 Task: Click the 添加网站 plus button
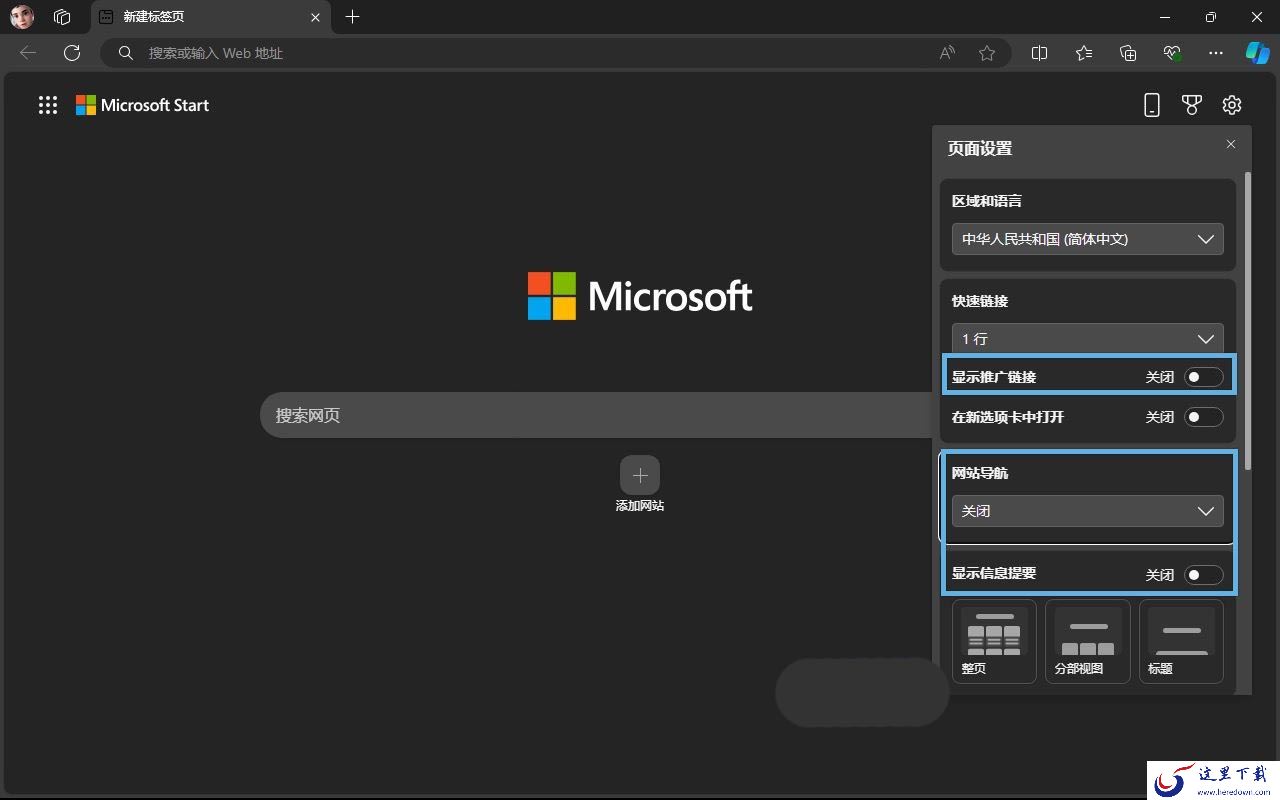[x=640, y=475]
